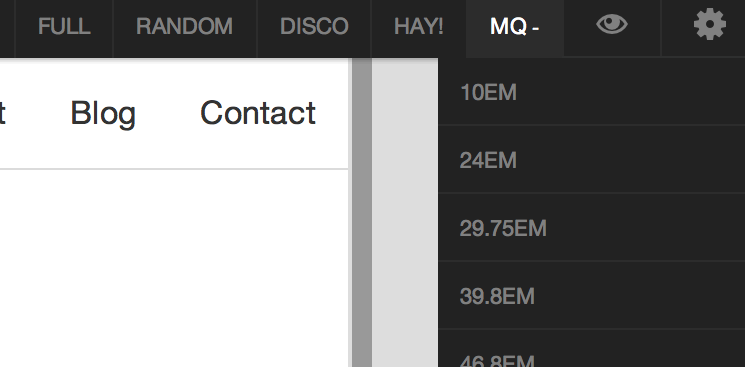
Task: Select the 29.75EM breakpoint option
Action: 592,228
